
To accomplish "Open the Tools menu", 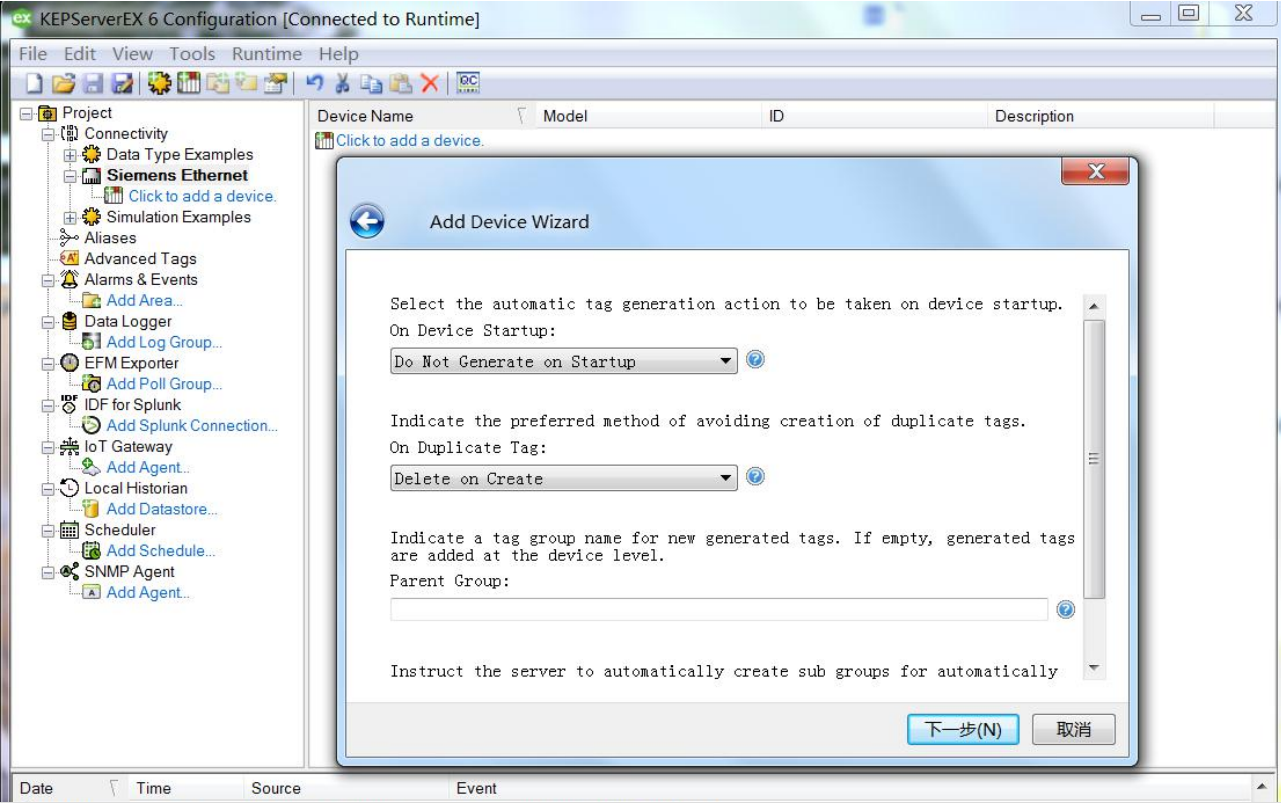I will tap(192, 54).
